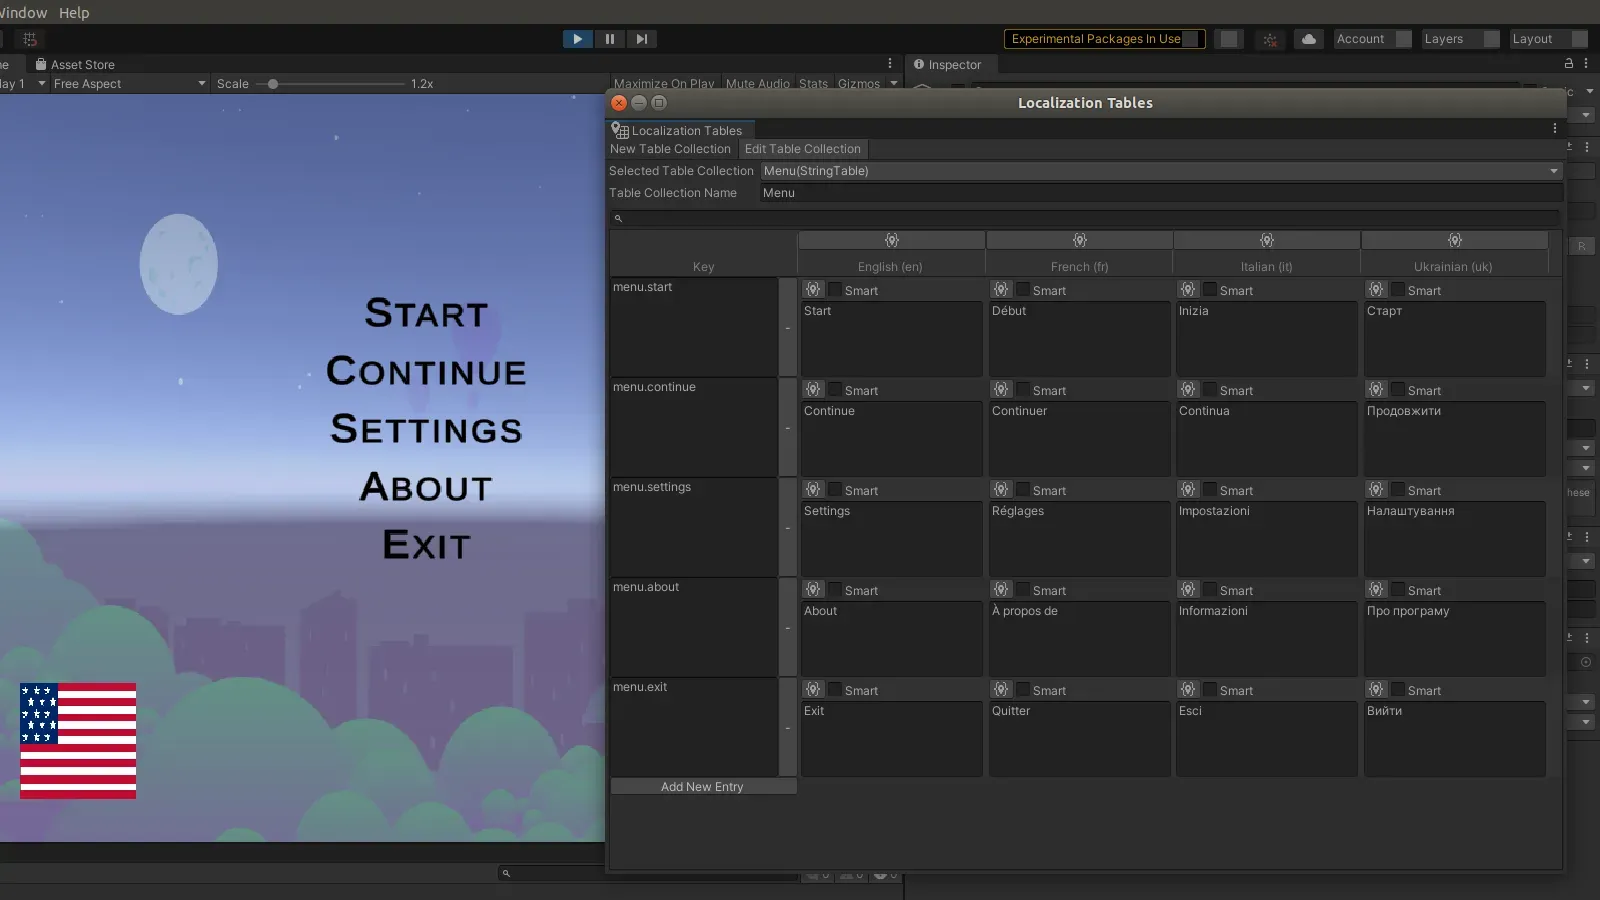Click the Step frame button
Image resolution: width=1600 pixels, height=900 pixels.
tap(642, 39)
